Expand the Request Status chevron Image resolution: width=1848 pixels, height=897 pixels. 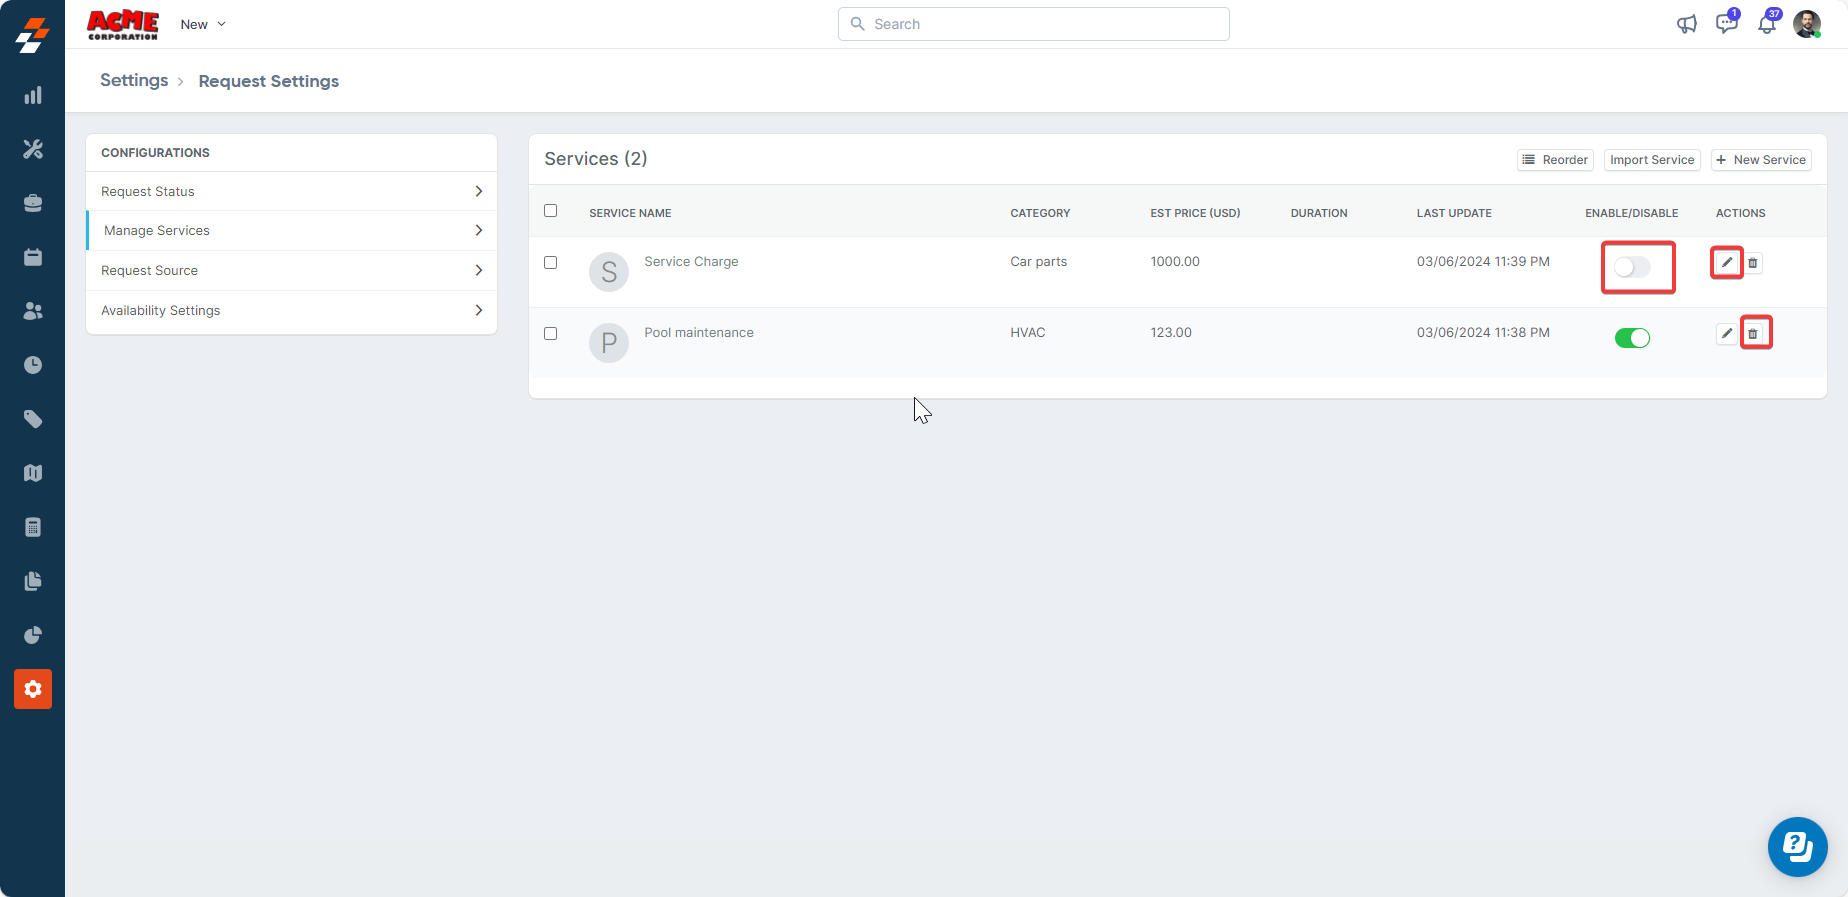[479, 191]
